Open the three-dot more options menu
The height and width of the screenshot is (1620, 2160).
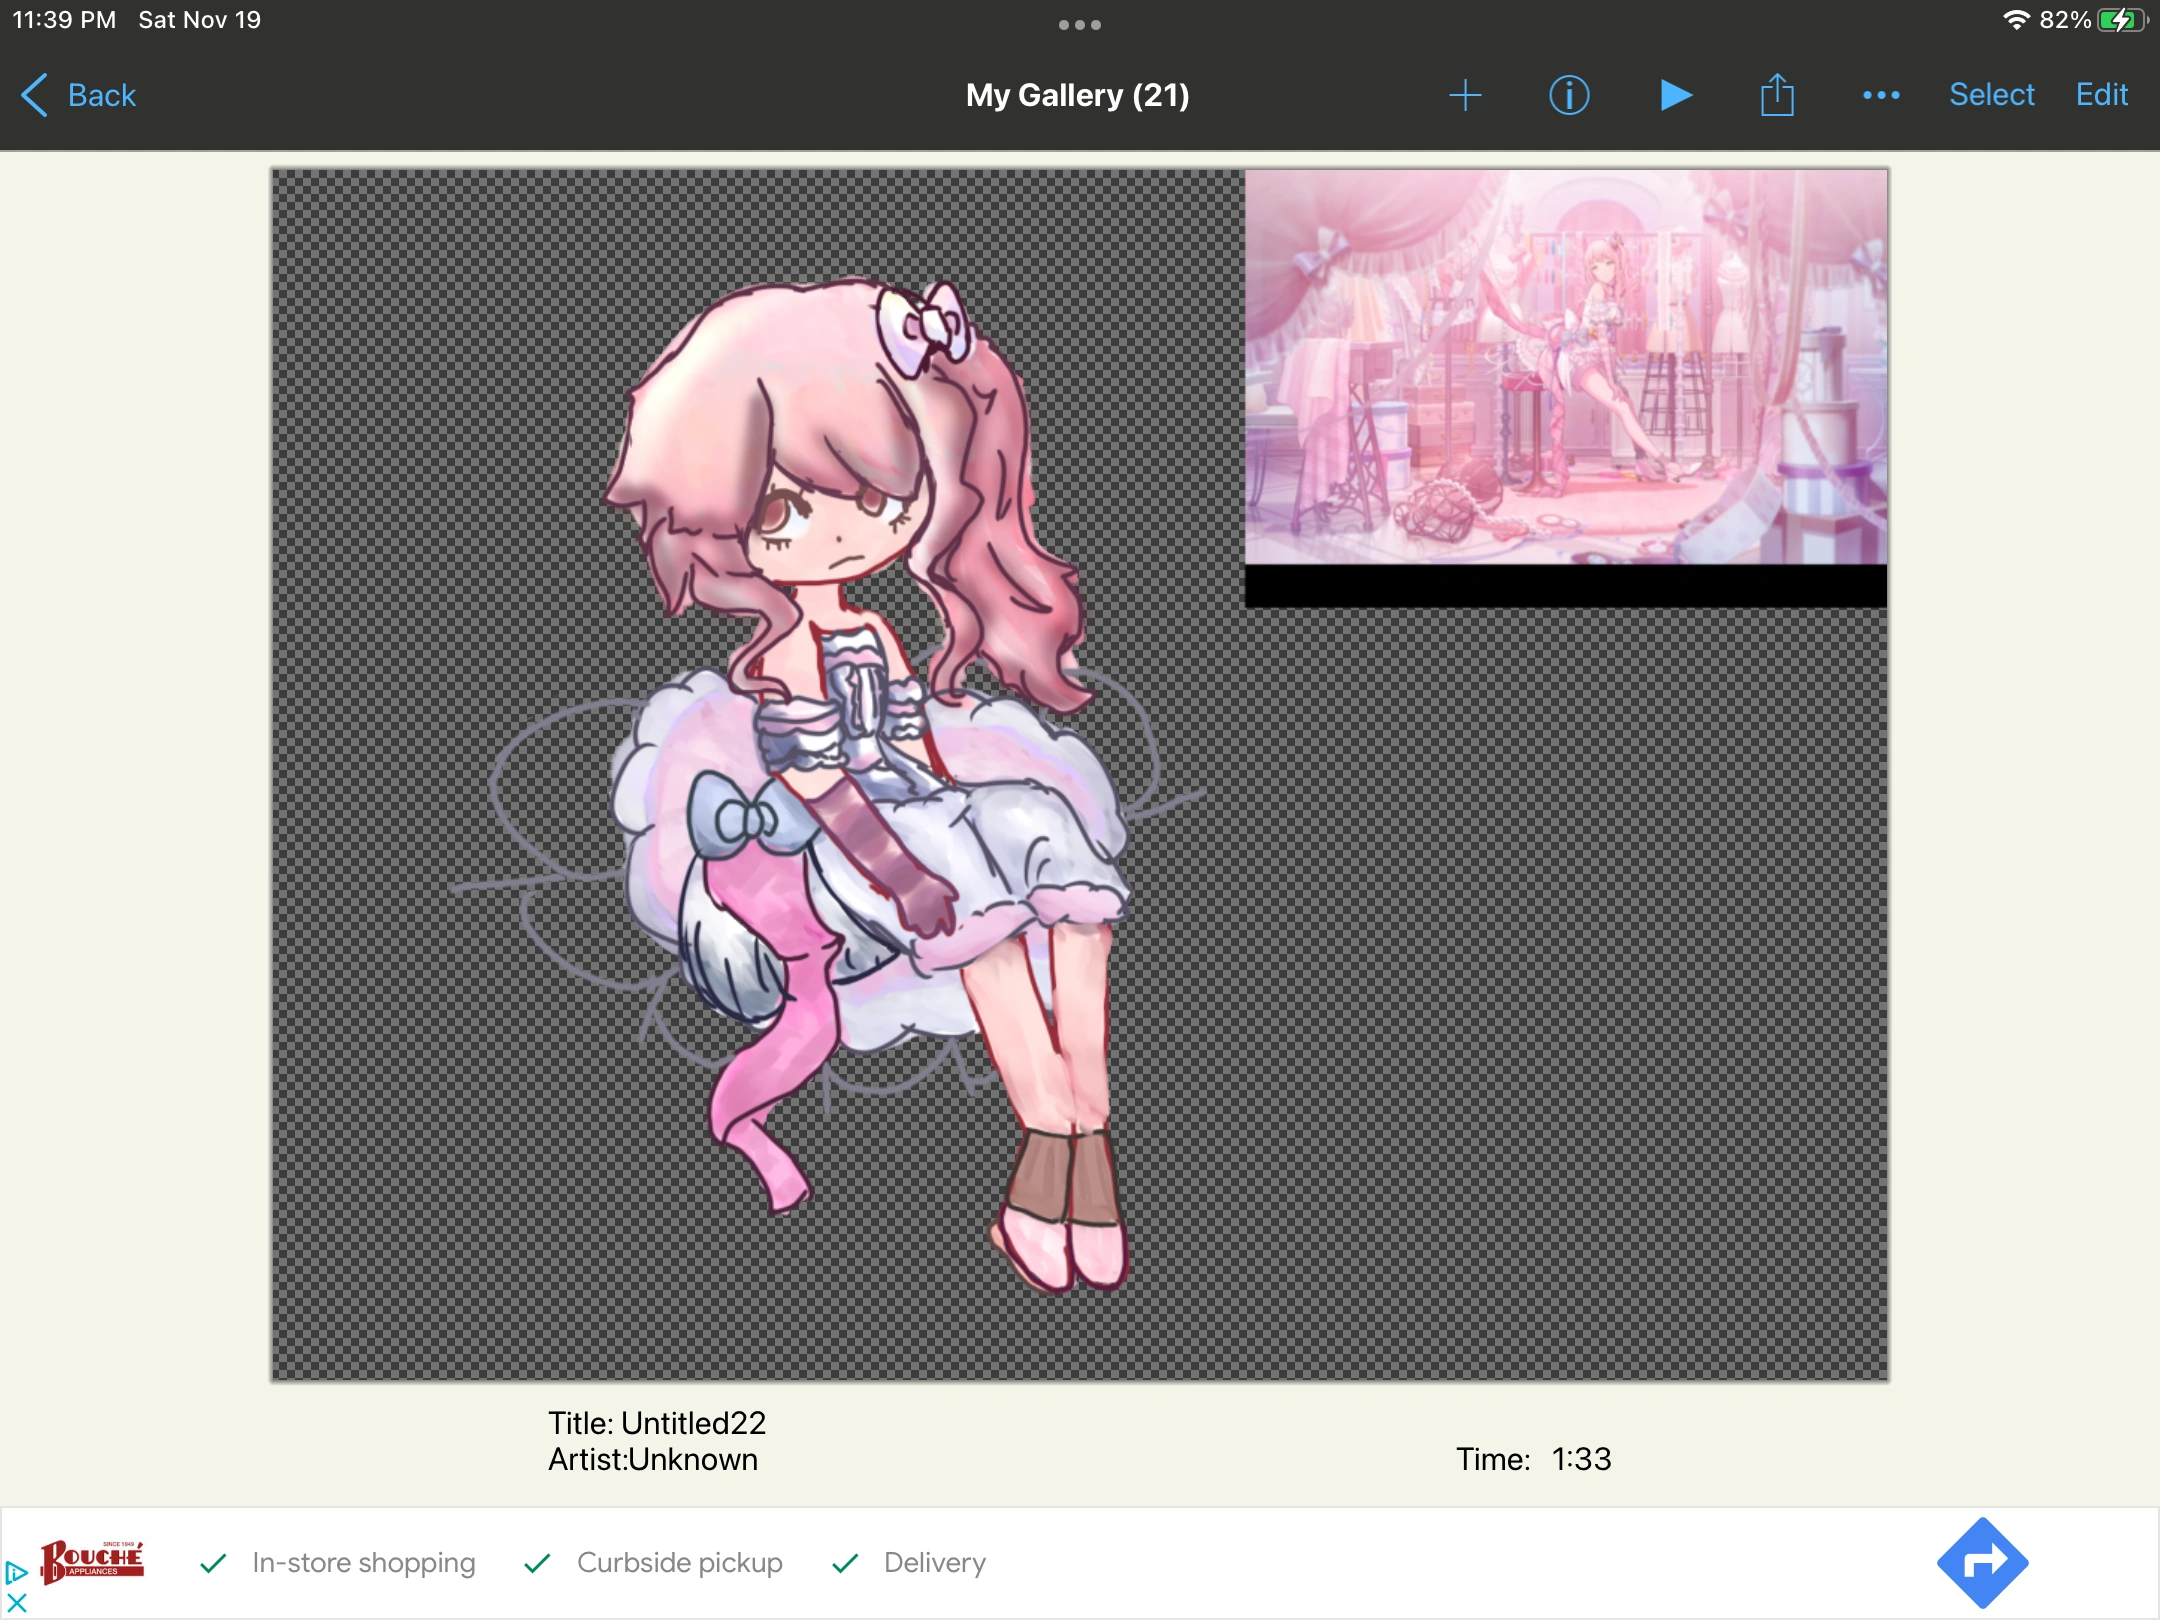click(x=1881, y=95)
